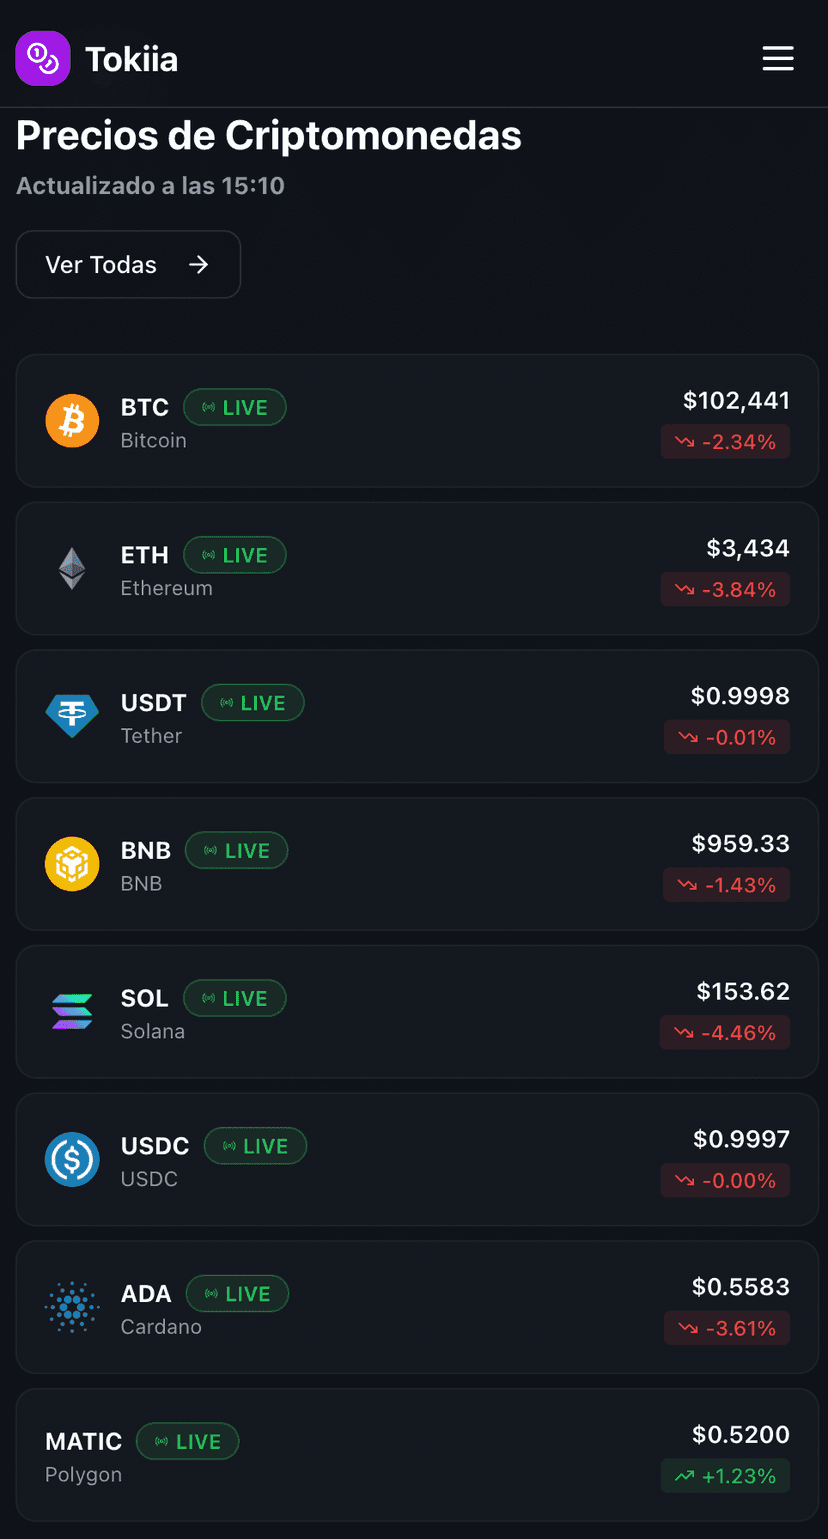Click the Tokiia logo icon

[x=42, y=58]
